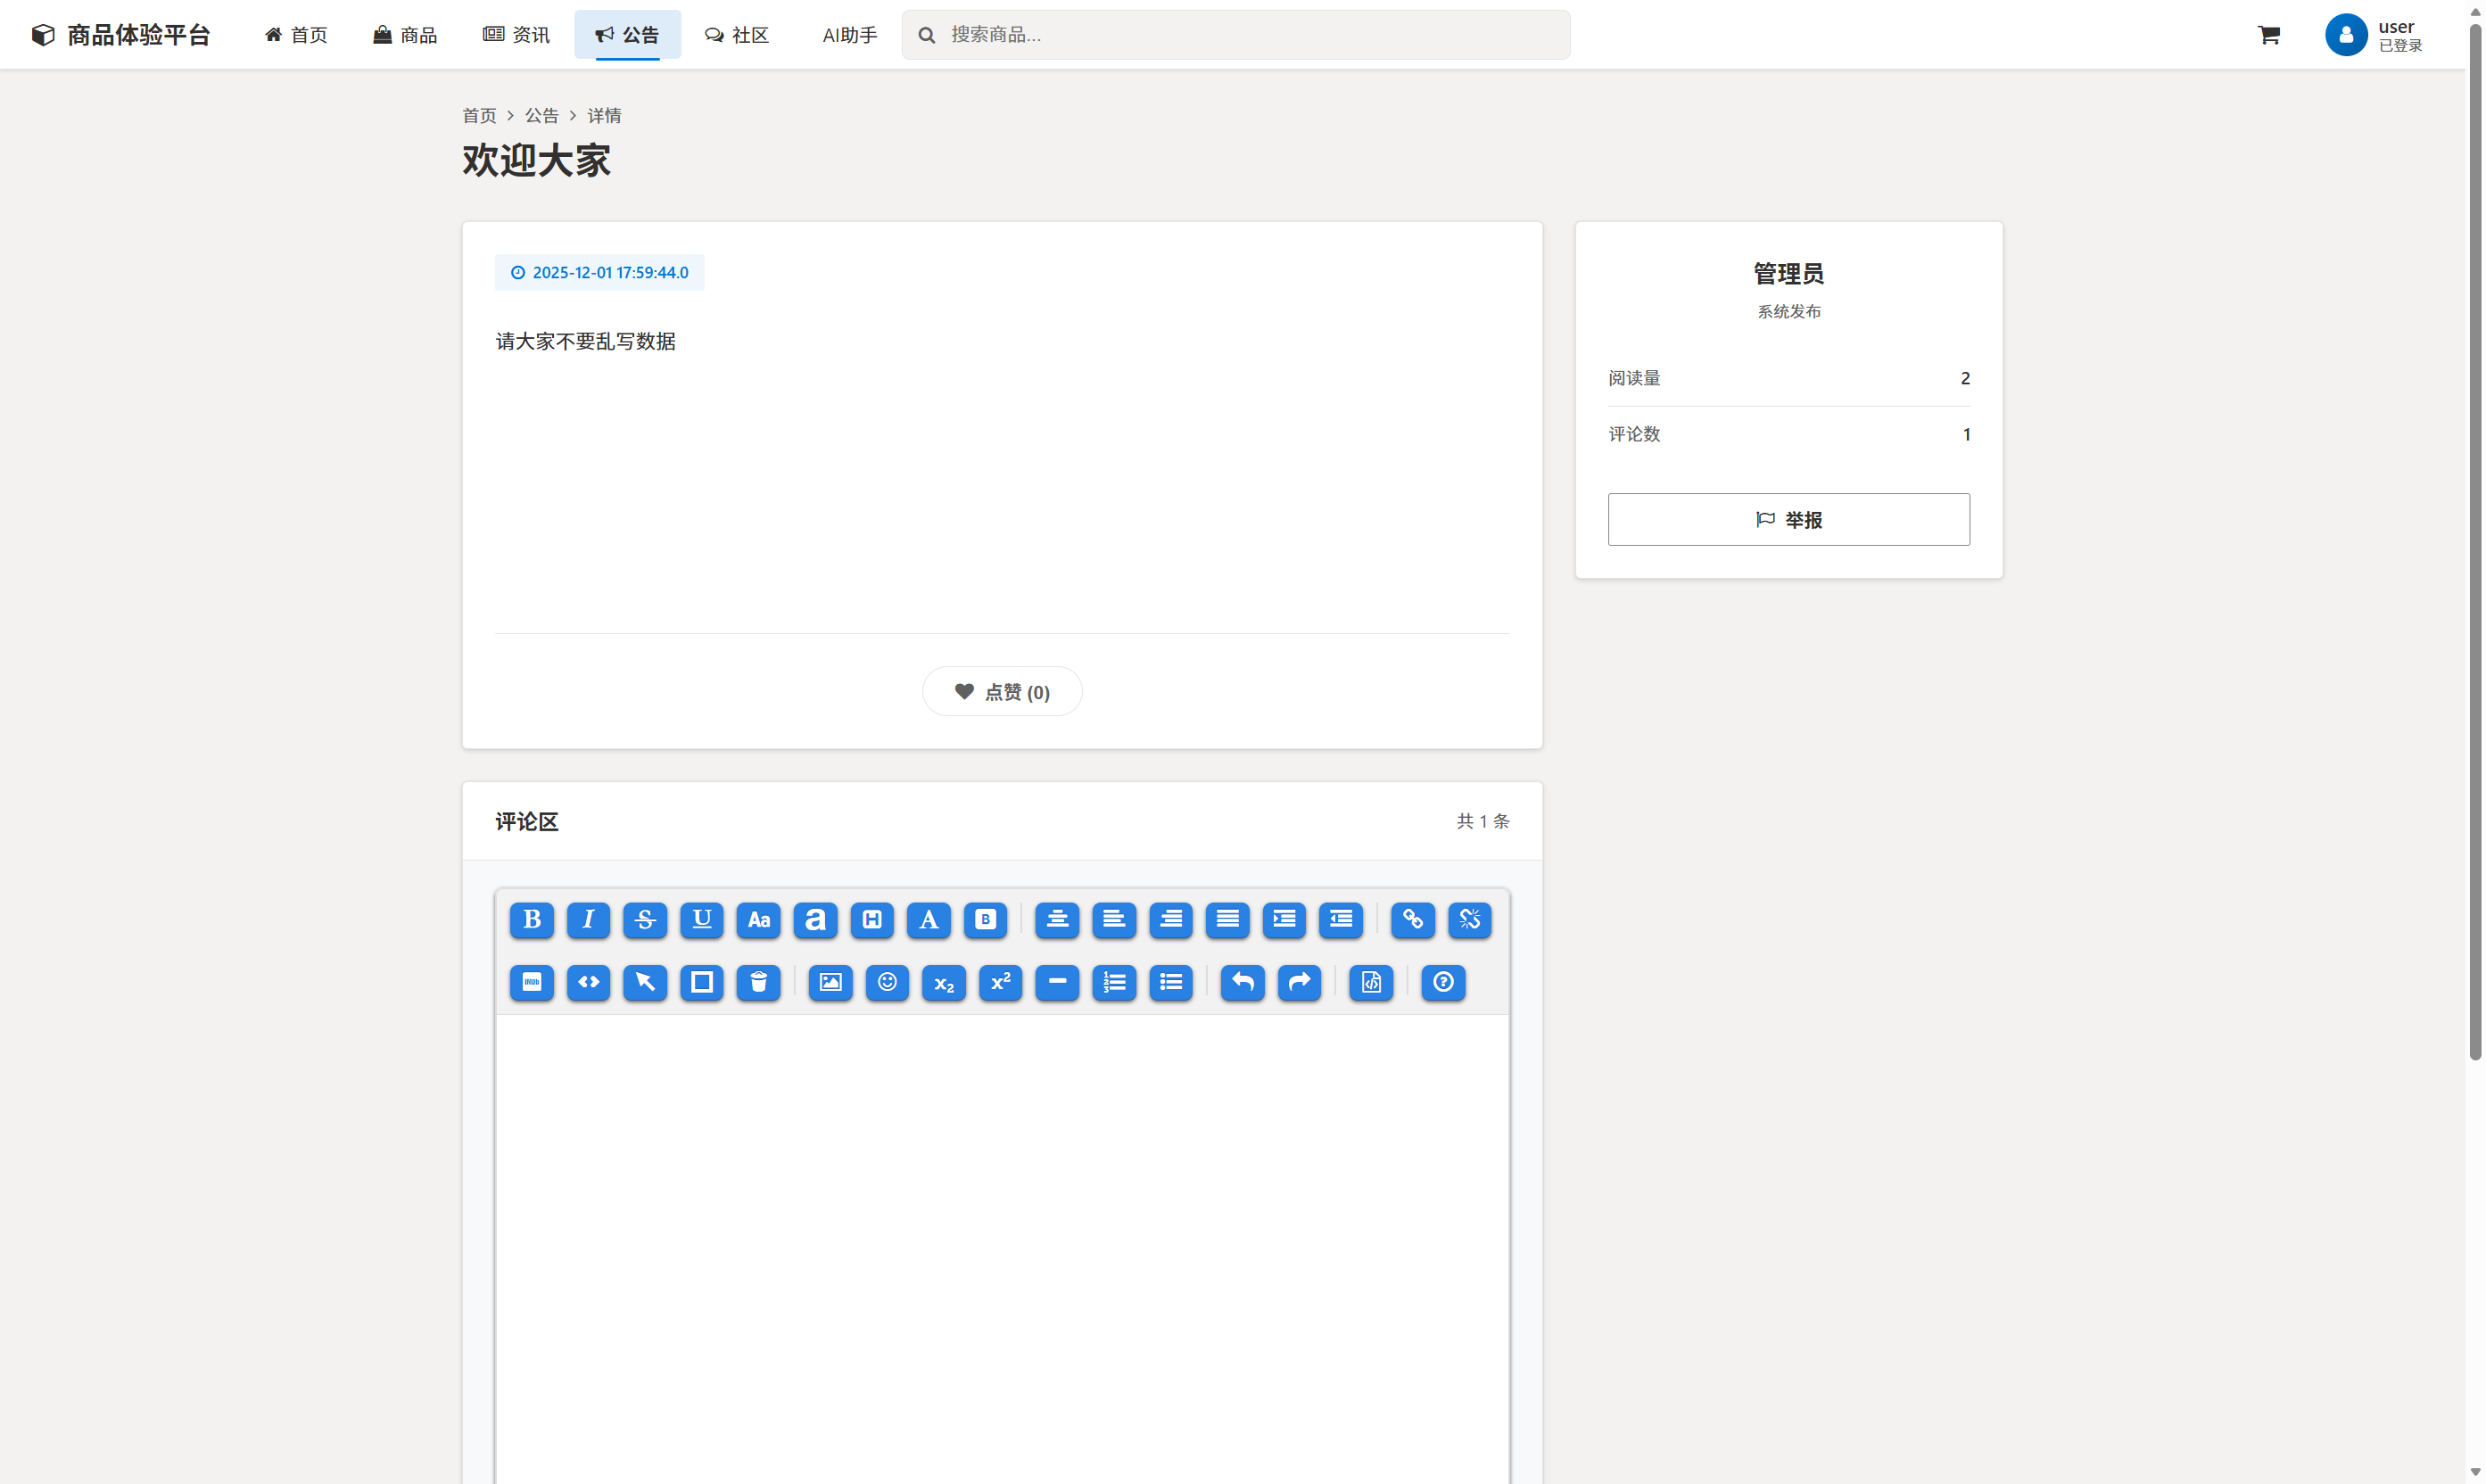Viewport: 2486px width, 1484px height.
Task: Switch to the 社区 section
Action: pyautogui.click(x=737, y=34)
